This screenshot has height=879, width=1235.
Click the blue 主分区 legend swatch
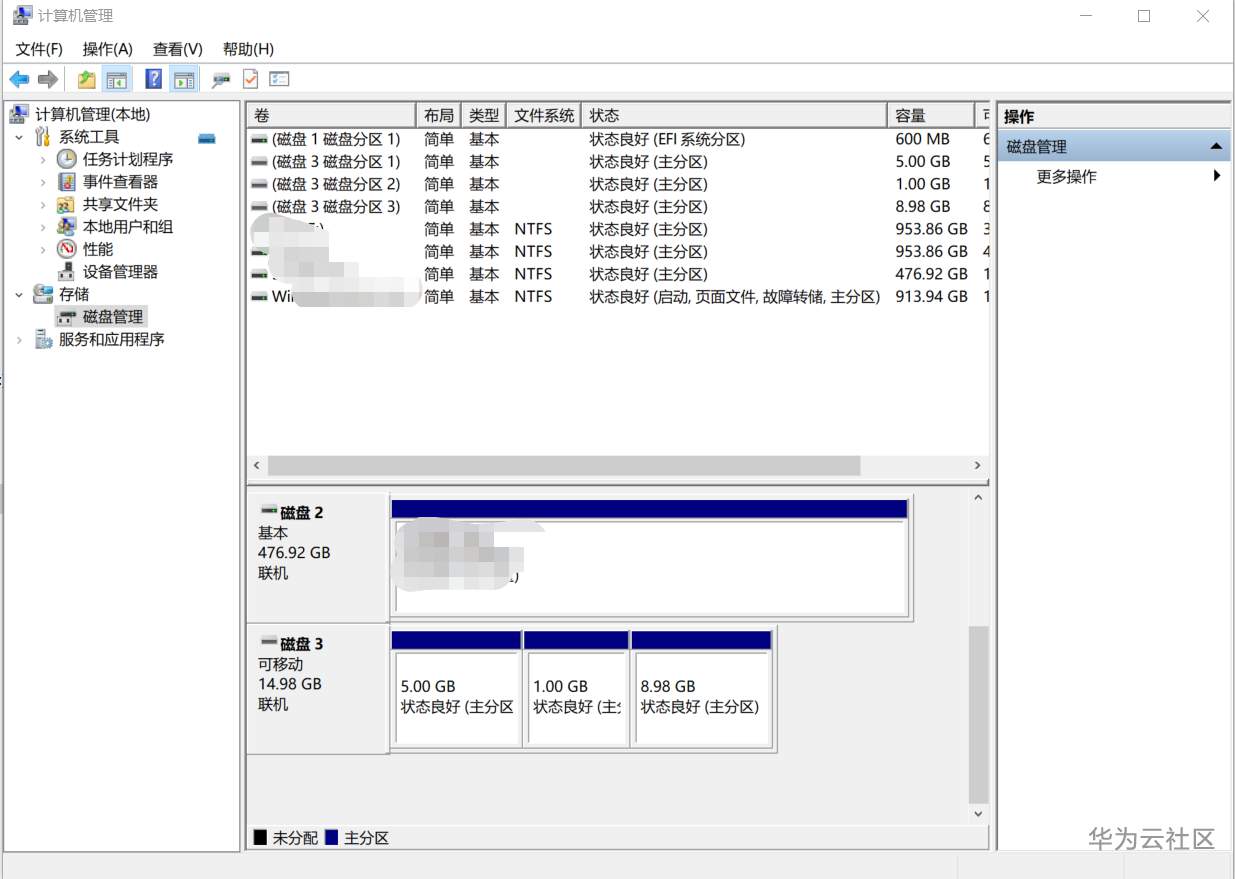332,837
